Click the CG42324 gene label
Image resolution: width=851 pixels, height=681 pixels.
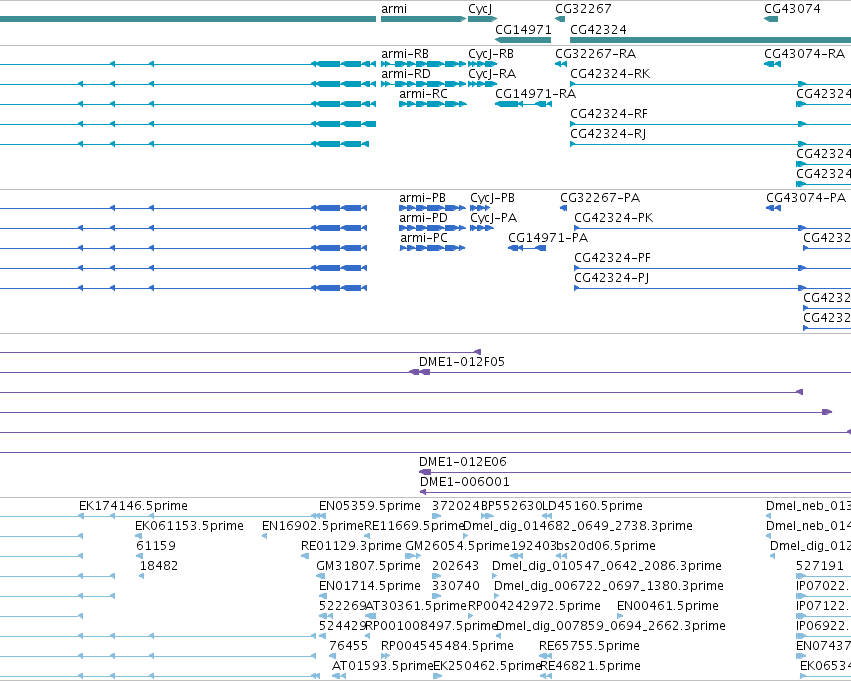(598, 29)
